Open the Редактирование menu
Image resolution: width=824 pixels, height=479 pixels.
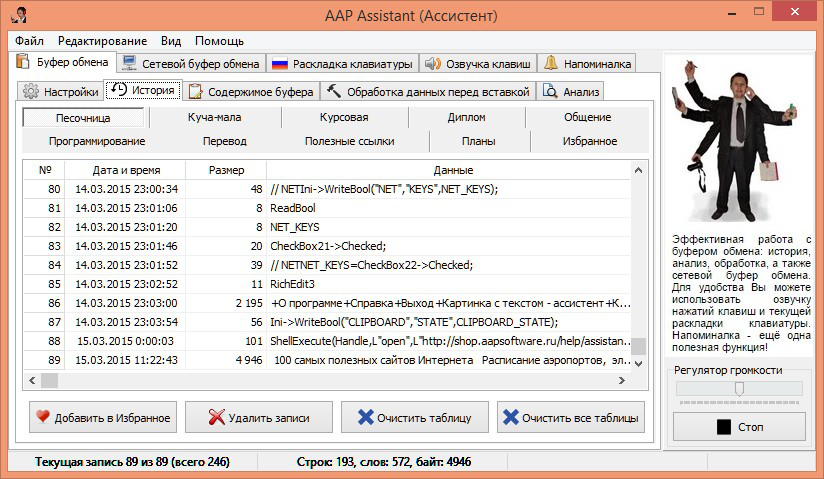(102, 41)
